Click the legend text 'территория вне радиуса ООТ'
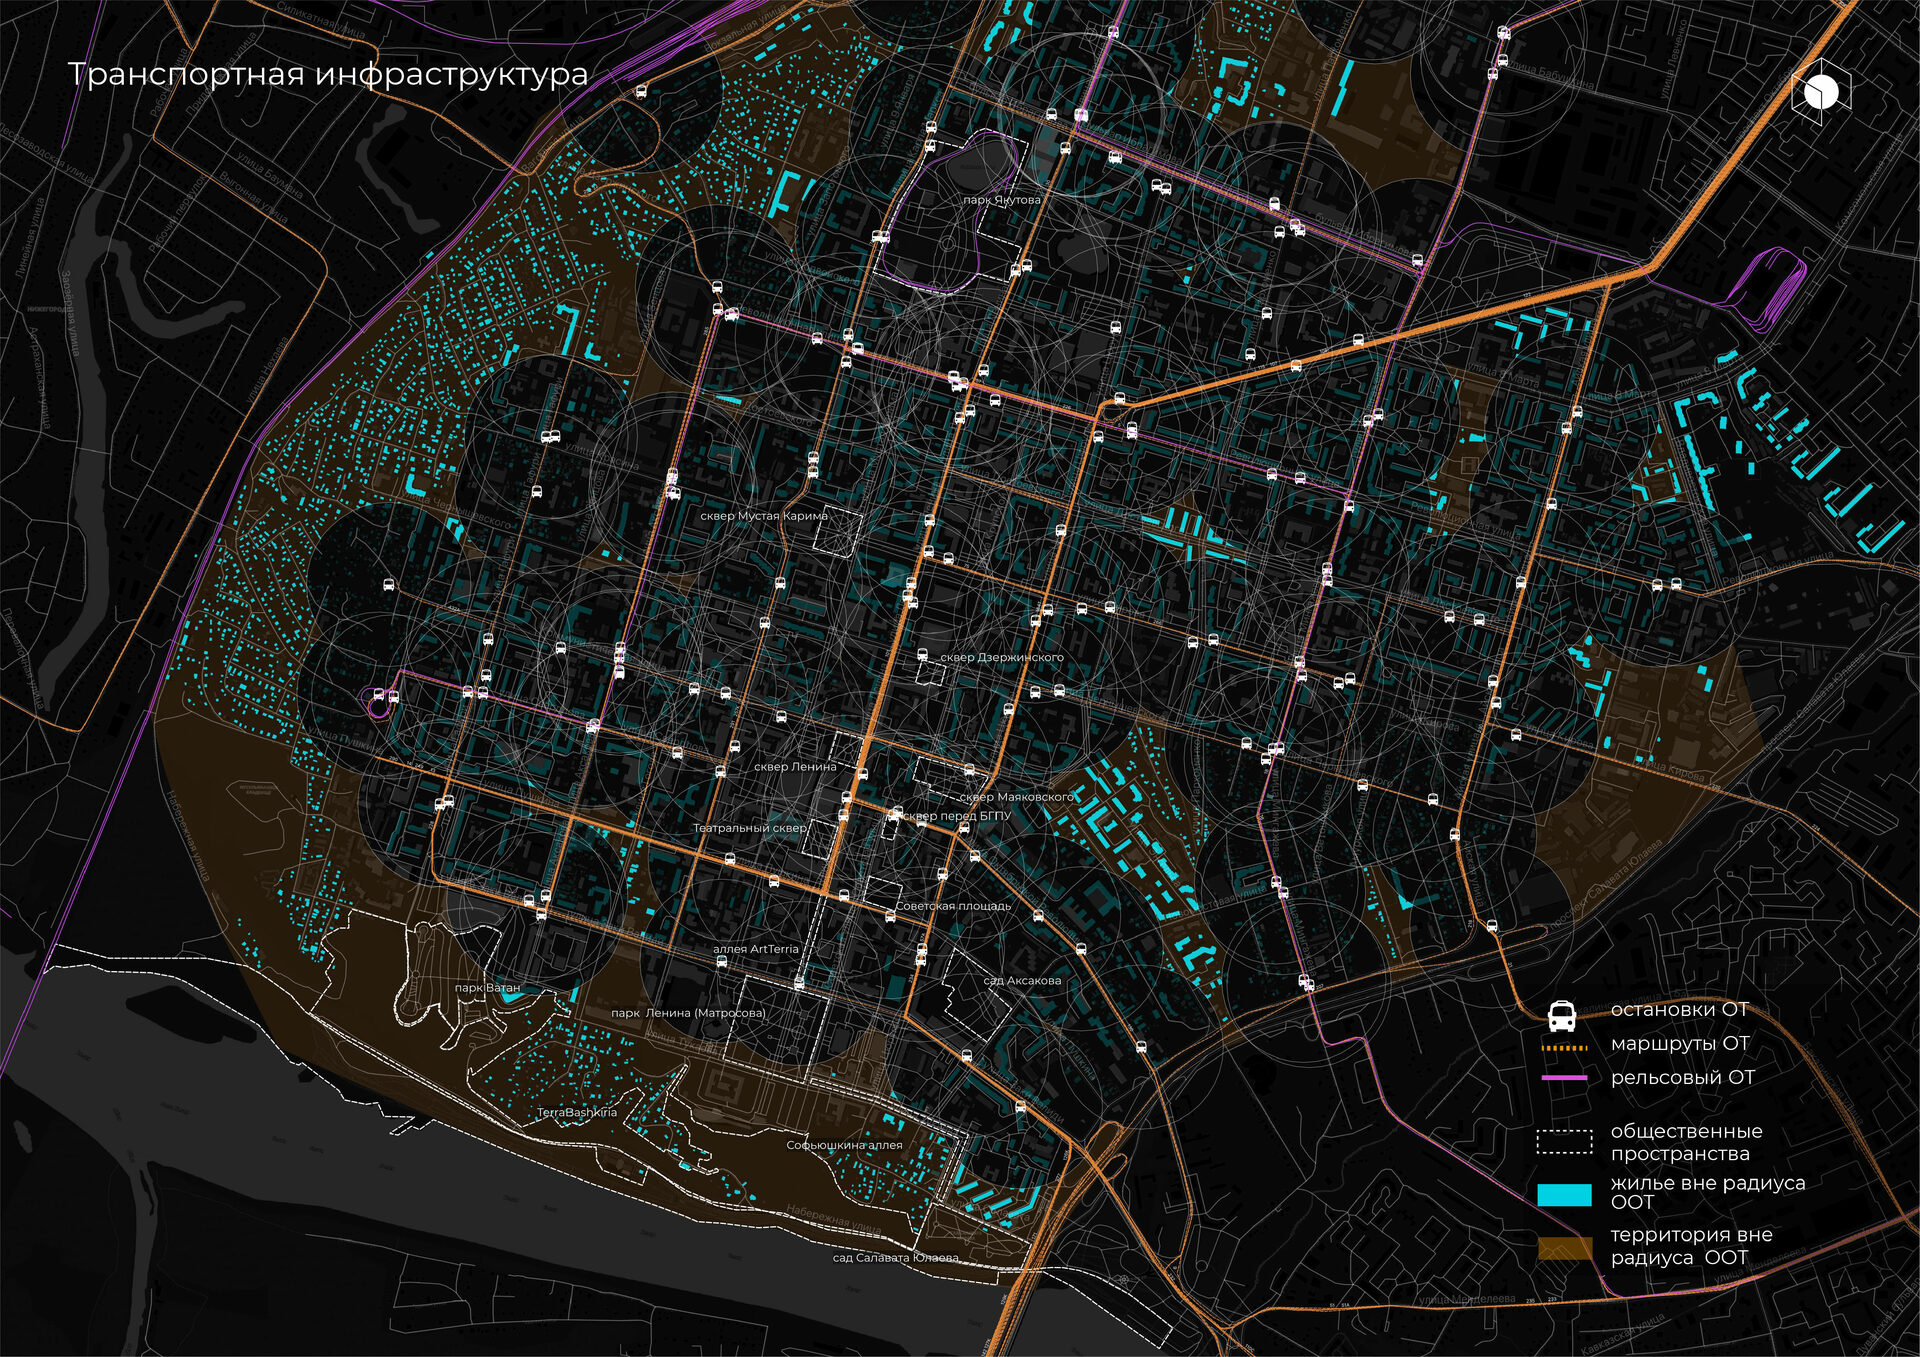Image resolution: width=1920 pixels, height=1357 pixels. click(x=1691, y=1246)
